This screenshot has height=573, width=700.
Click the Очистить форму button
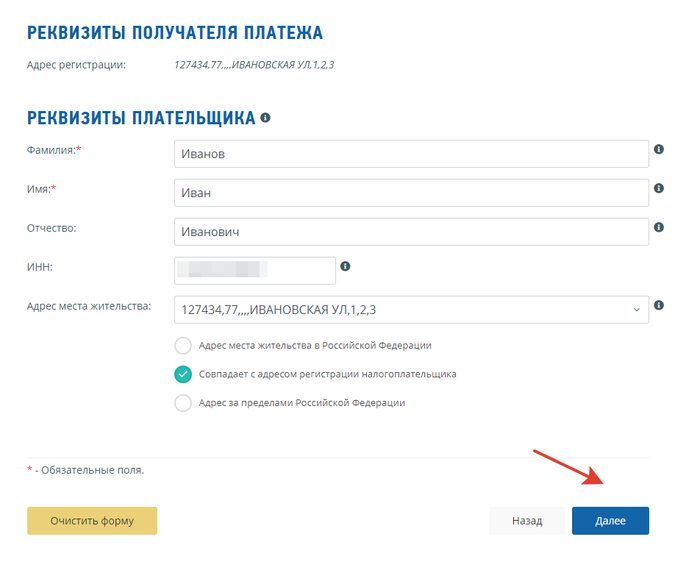click(x=92, y=521)
